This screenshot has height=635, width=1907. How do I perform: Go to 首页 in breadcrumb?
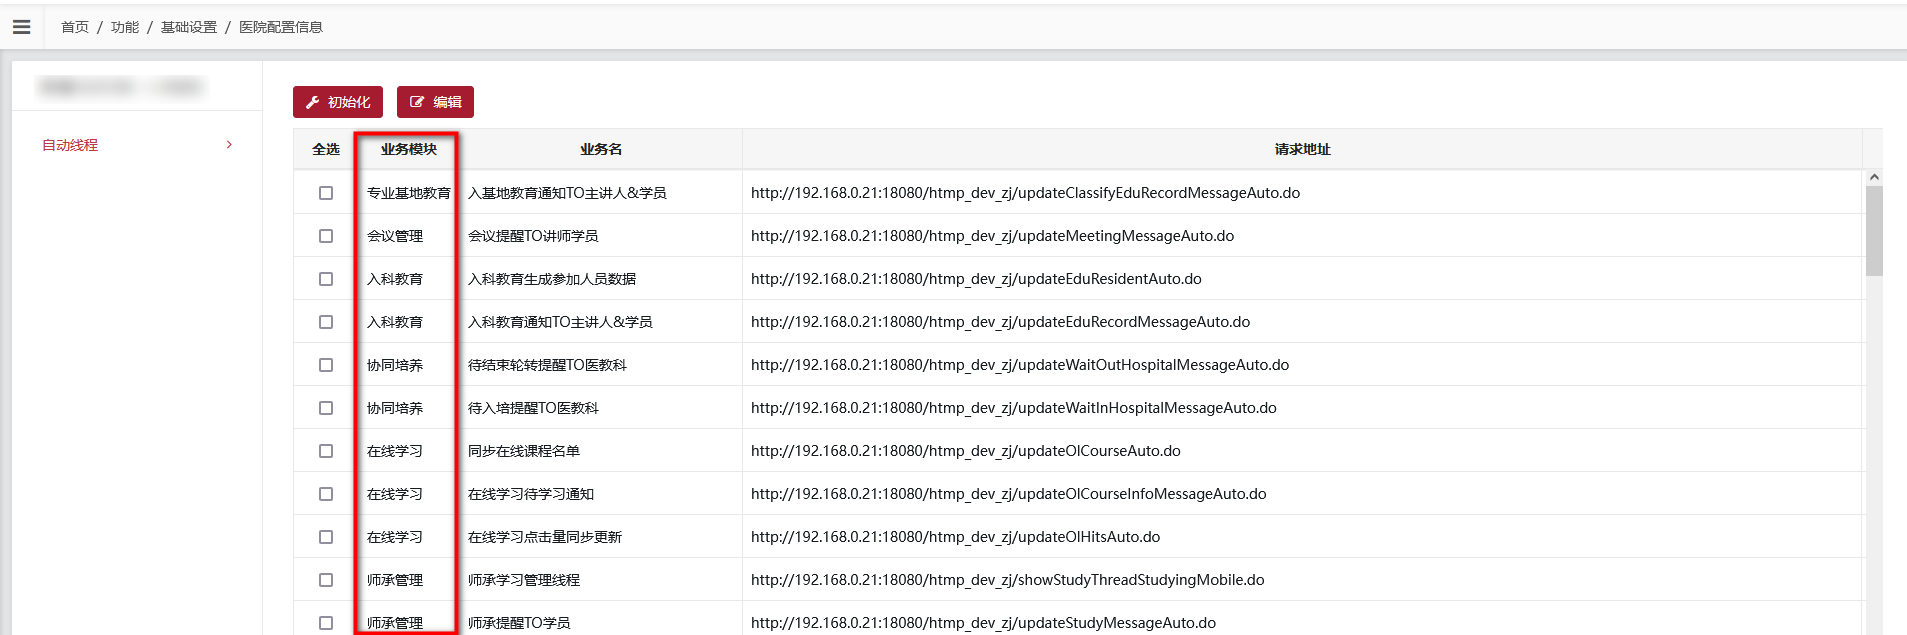pyautogui.click(x=75, y=27)
